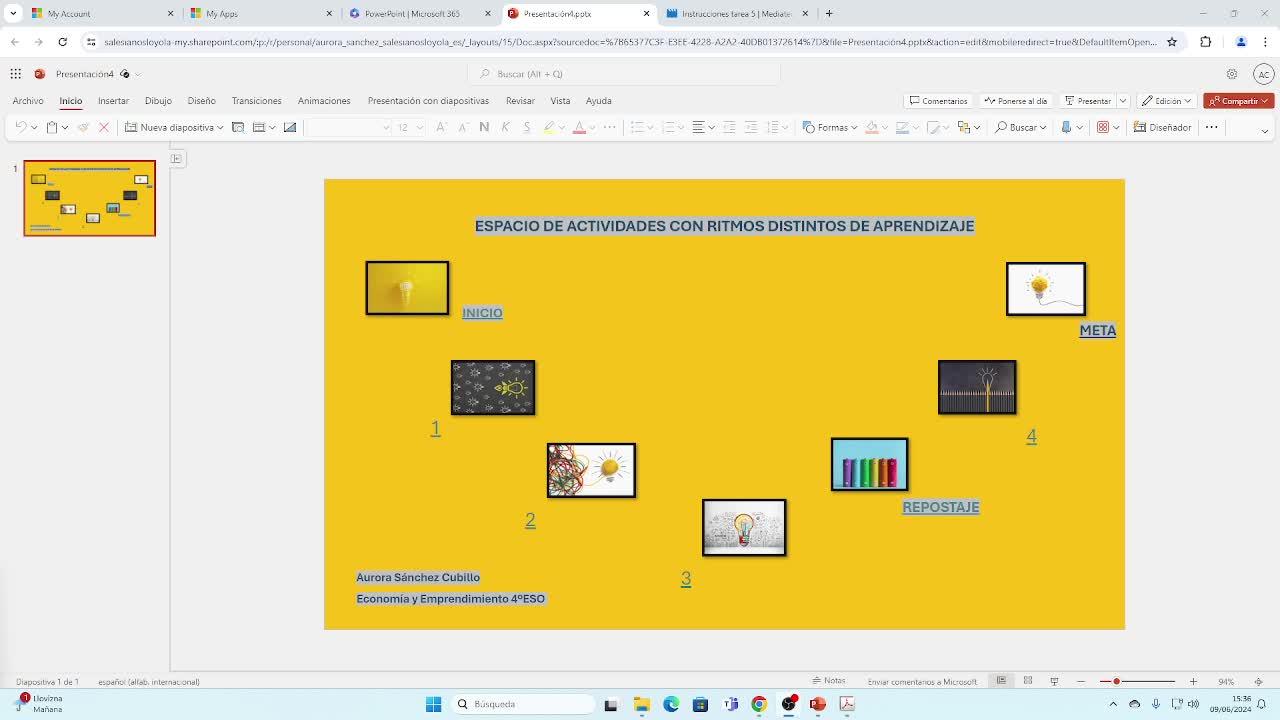Collapse the slide thumbnail panel

(x=176, y=158)
